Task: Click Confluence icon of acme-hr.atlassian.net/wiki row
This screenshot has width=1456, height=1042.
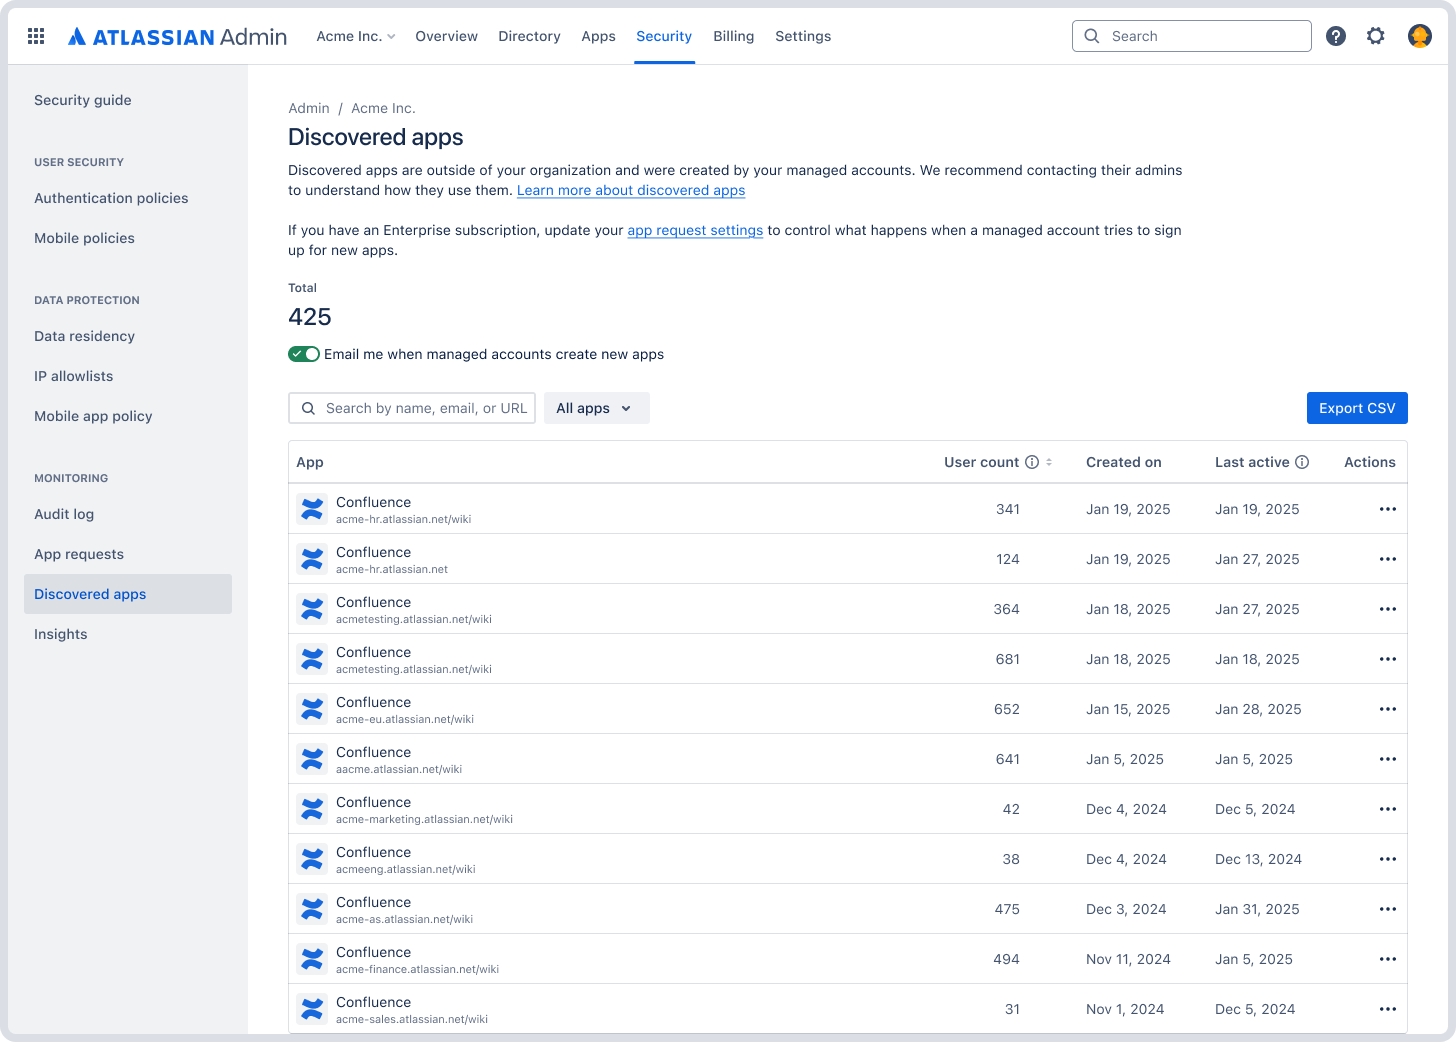Action: (312, 509)
